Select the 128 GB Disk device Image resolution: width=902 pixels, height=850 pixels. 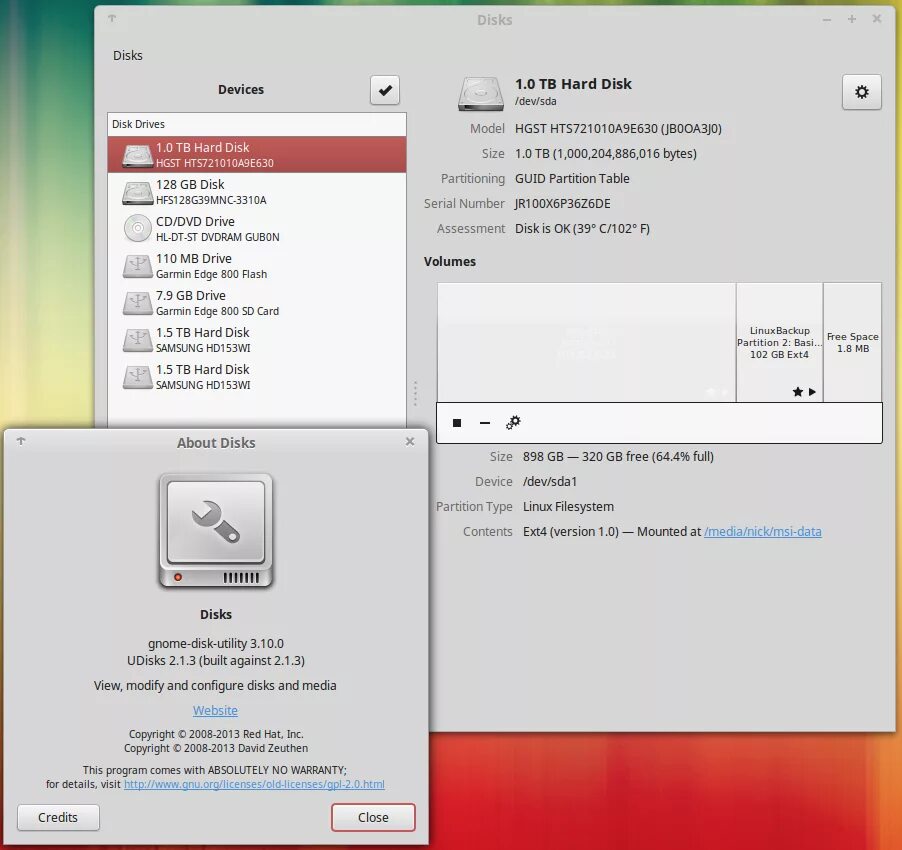coord(257,192)
